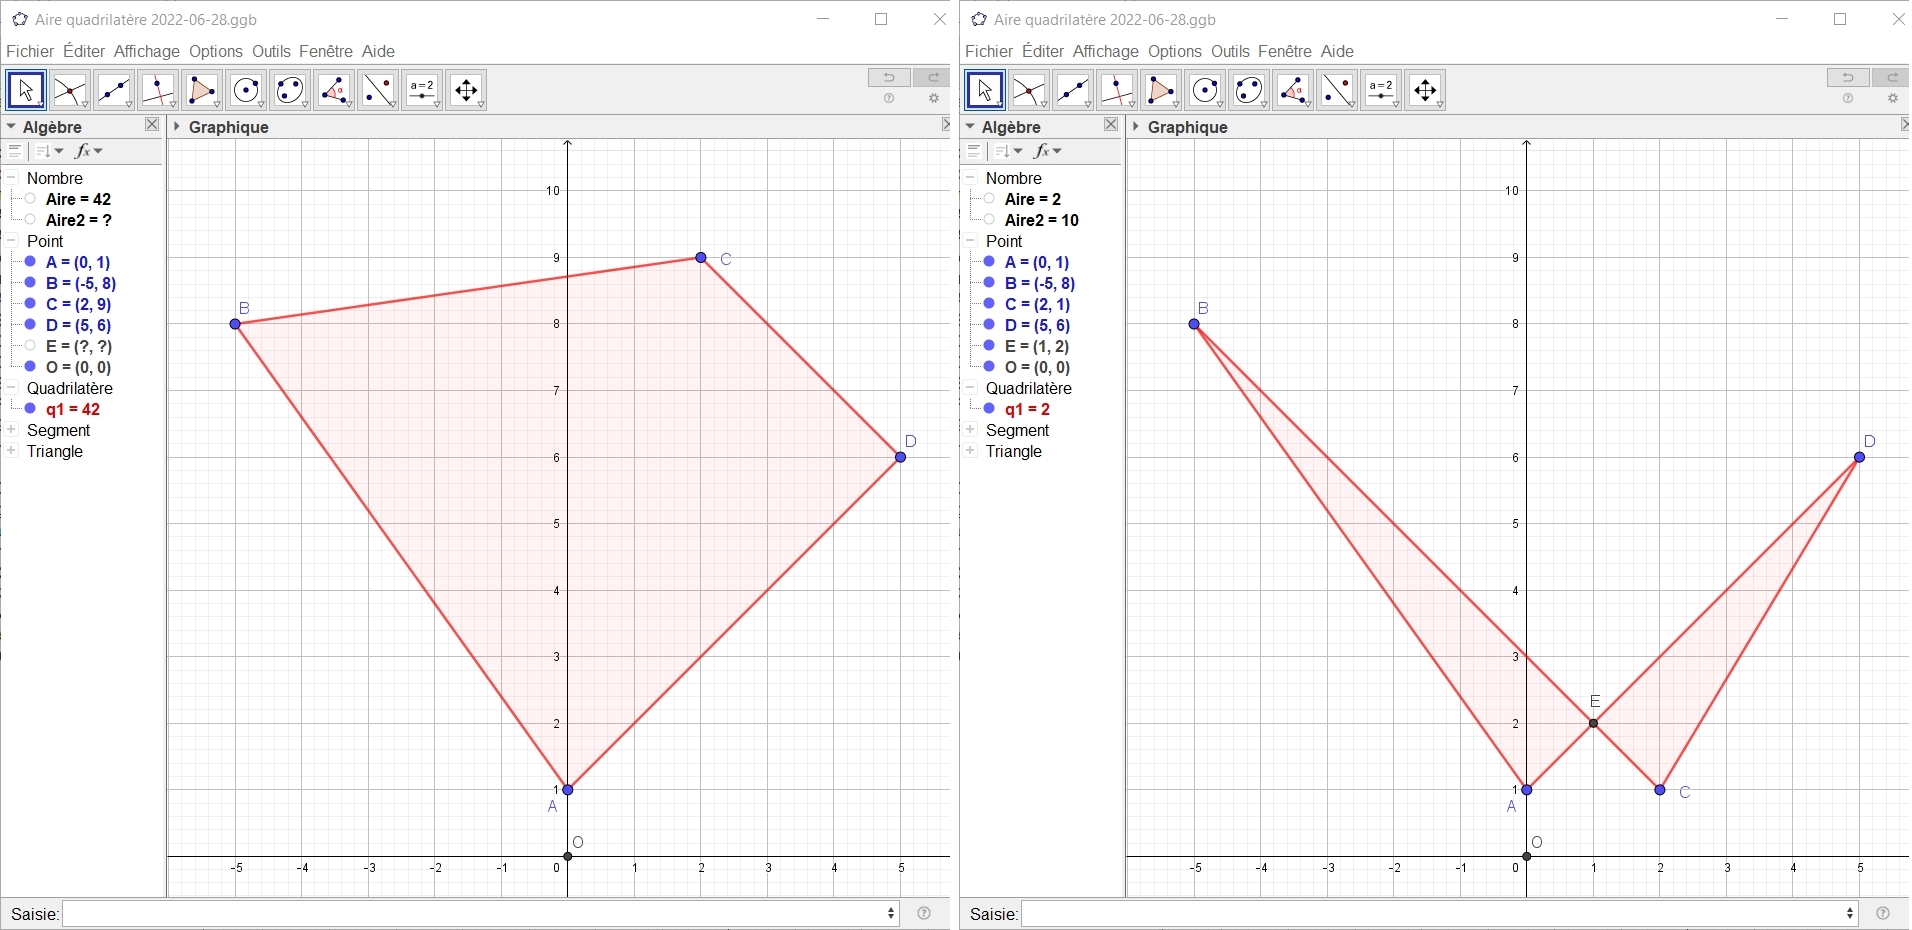
Task: Choose the Line tool in right window
Action: coord(1073,90)
